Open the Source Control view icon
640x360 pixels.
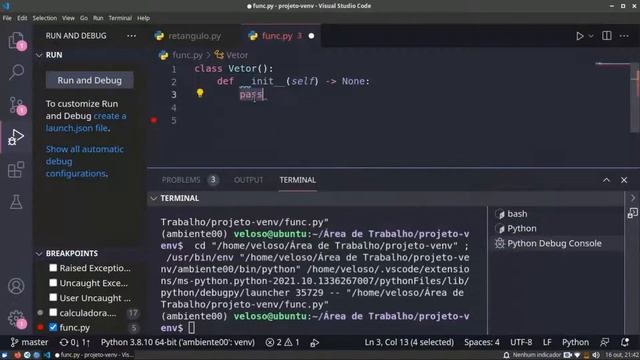coord(16,105)
